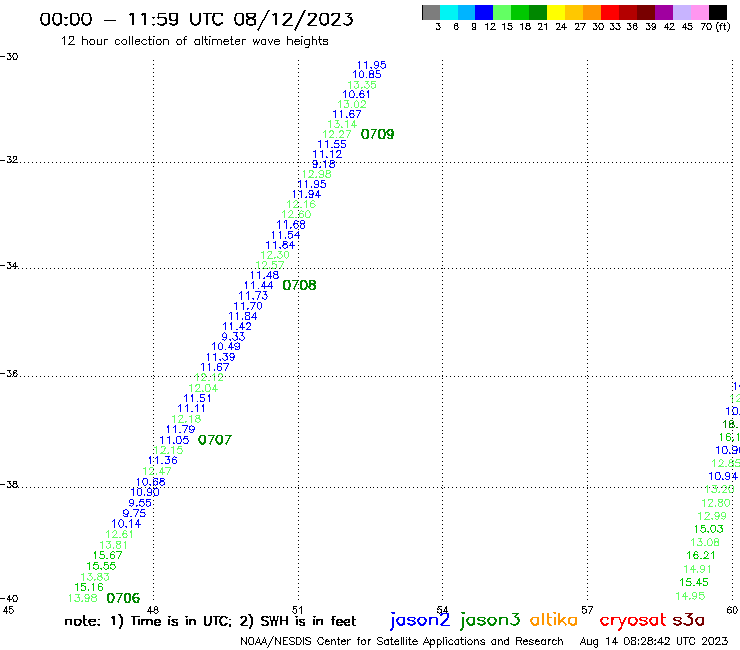Click the right-track value '15.03'
The image size is (740, 650).
(x=708, y=529)
